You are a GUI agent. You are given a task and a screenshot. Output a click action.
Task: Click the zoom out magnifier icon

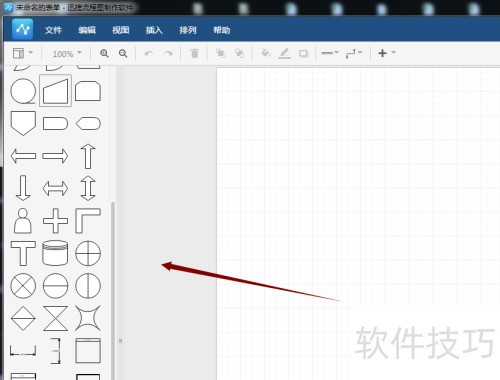click(123, 53)
